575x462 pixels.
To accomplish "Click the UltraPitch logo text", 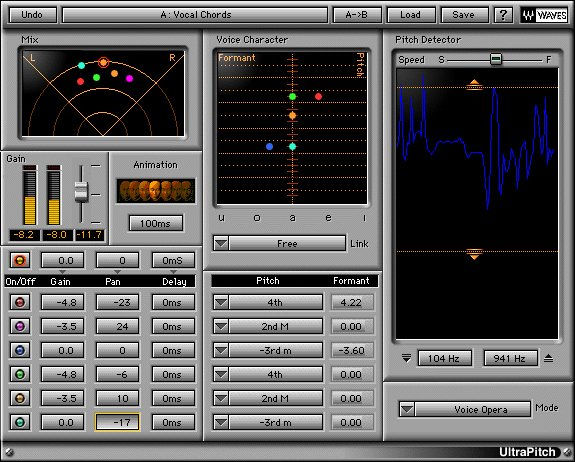I will pos(527,452).
